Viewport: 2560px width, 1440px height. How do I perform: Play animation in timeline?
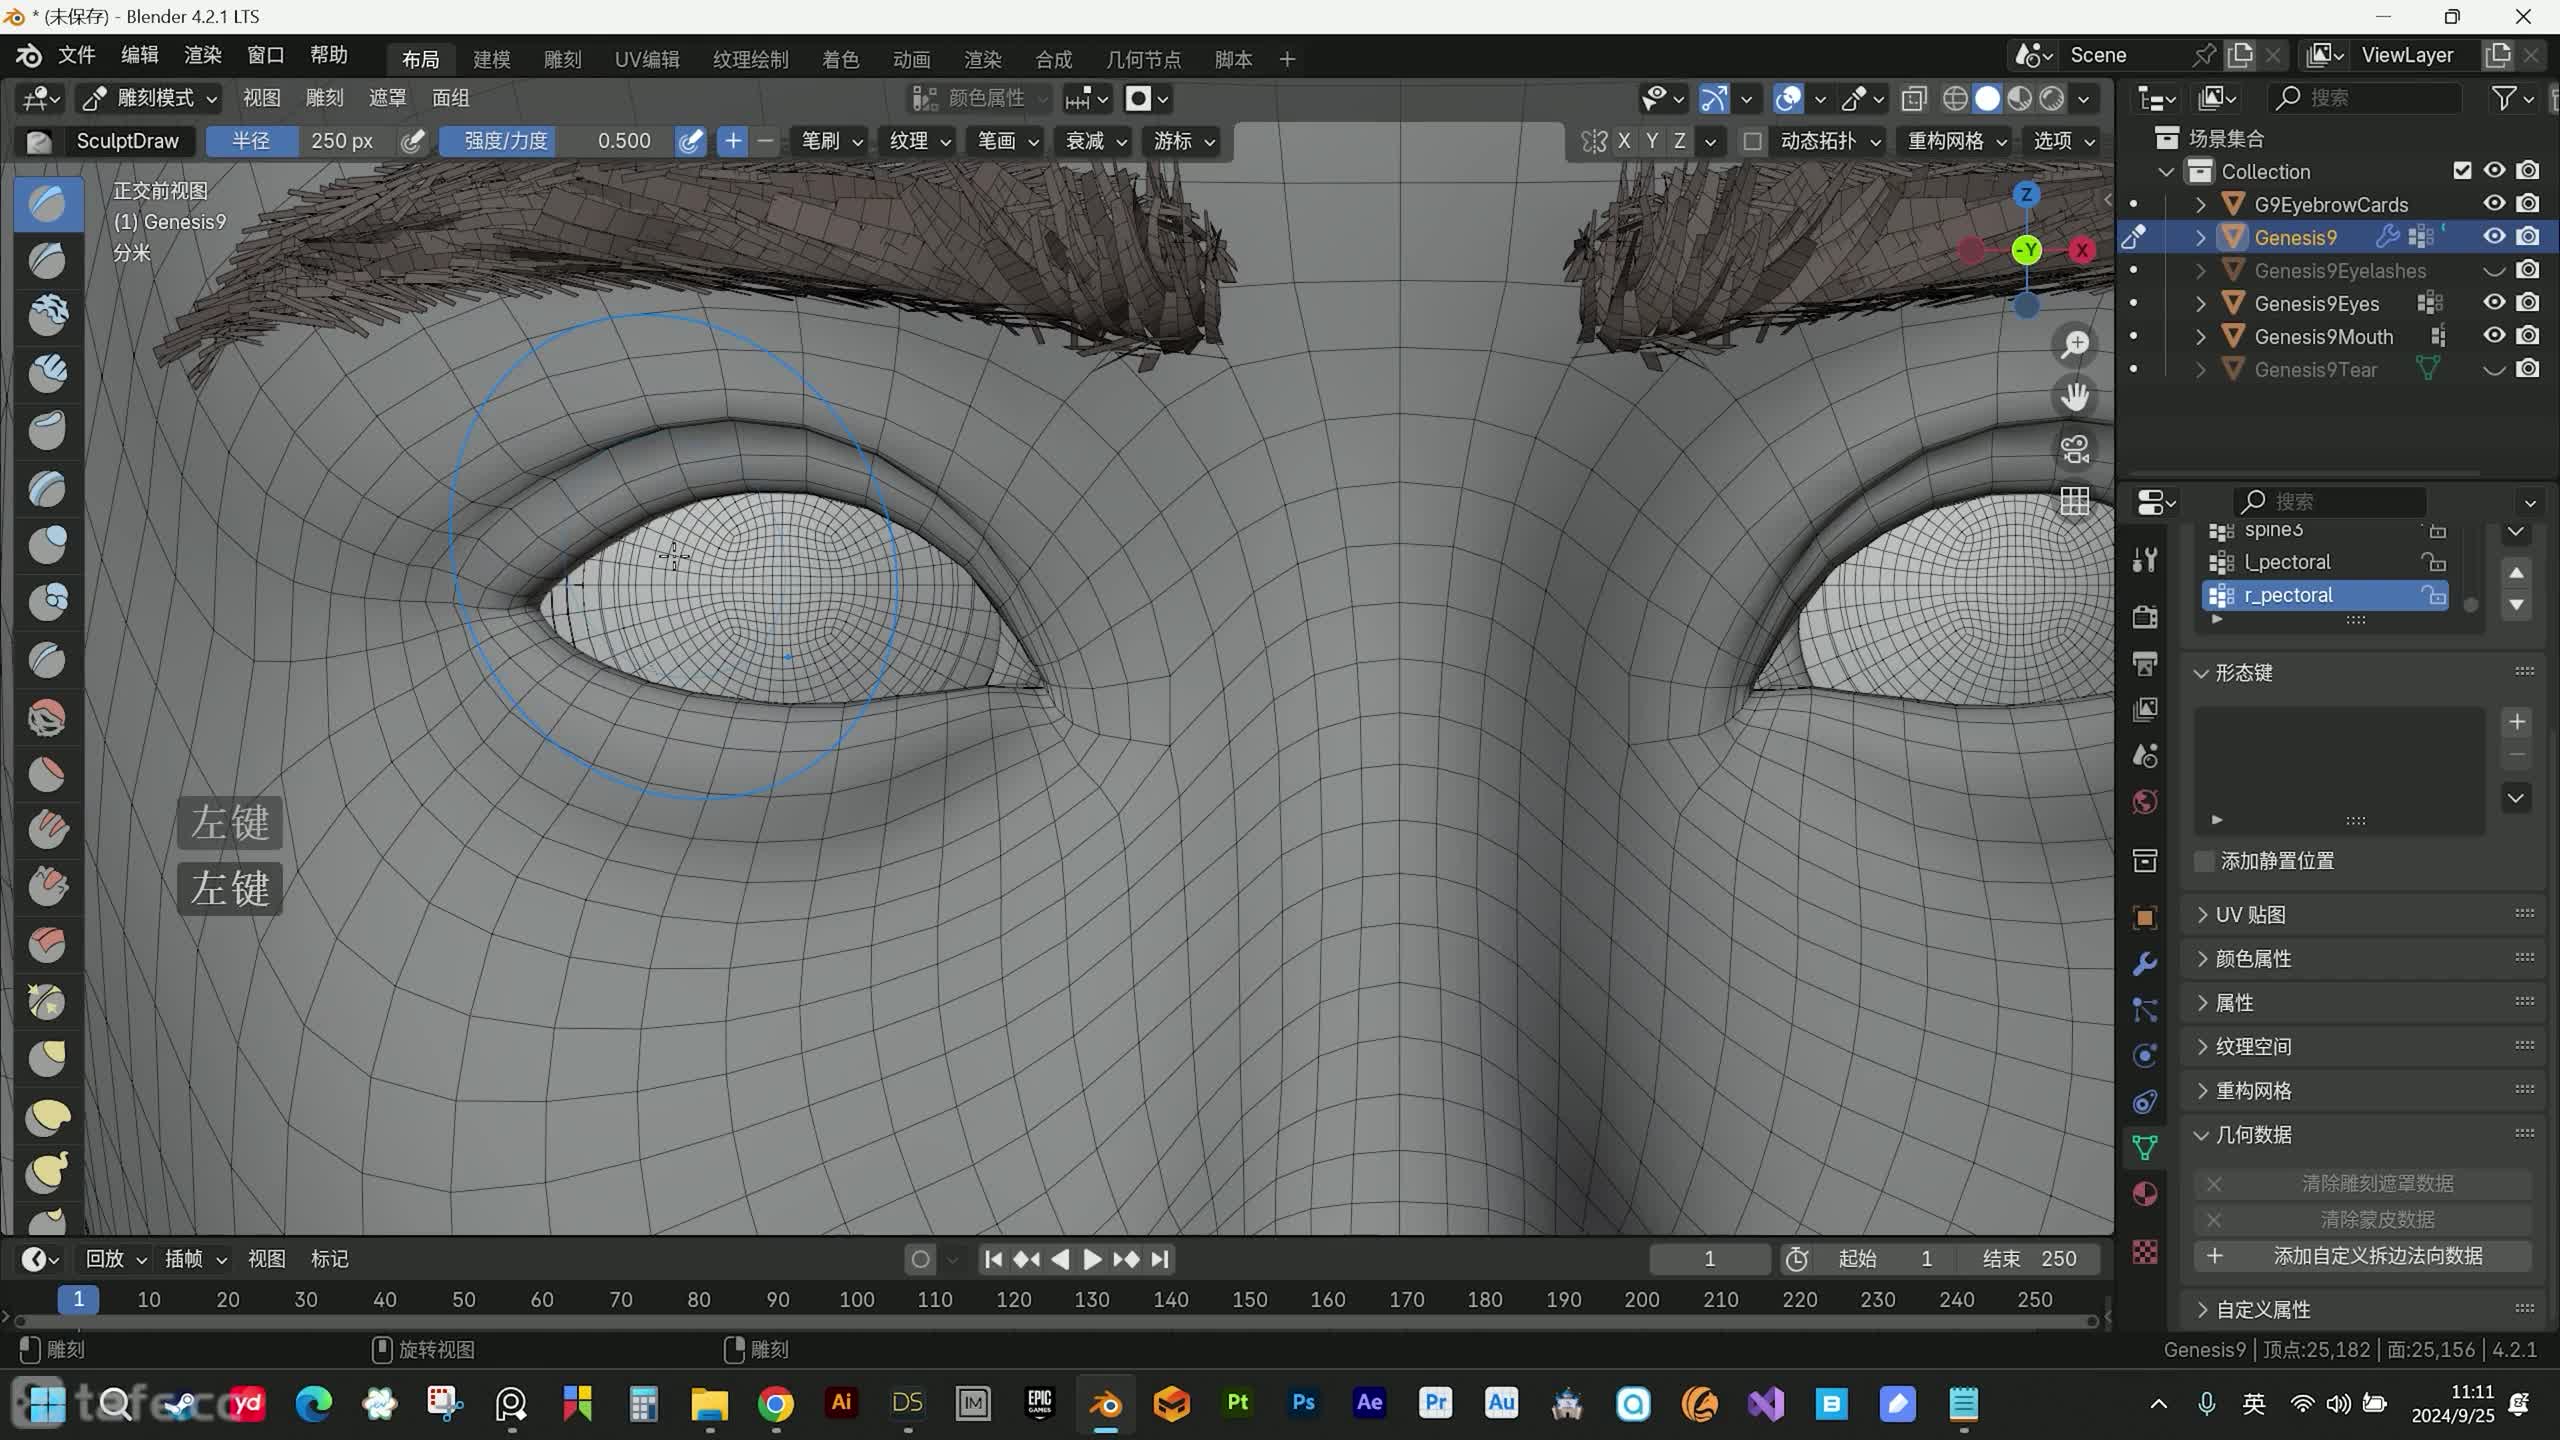click(1092, 1259)
